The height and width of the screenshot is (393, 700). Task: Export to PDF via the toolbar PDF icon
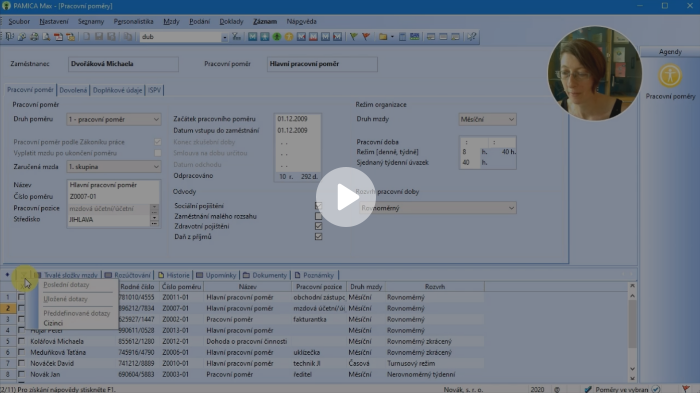[58, 37]
